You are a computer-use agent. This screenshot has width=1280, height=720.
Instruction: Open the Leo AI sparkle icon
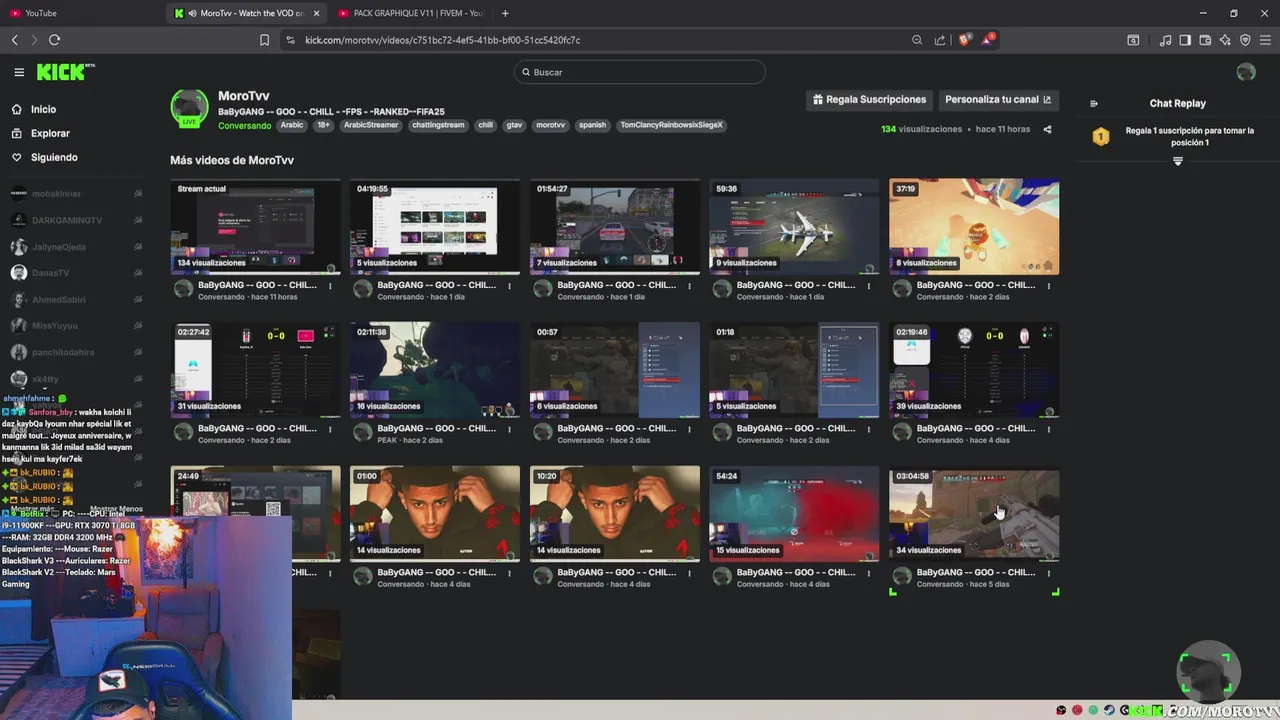click(x=1225, y=40)
